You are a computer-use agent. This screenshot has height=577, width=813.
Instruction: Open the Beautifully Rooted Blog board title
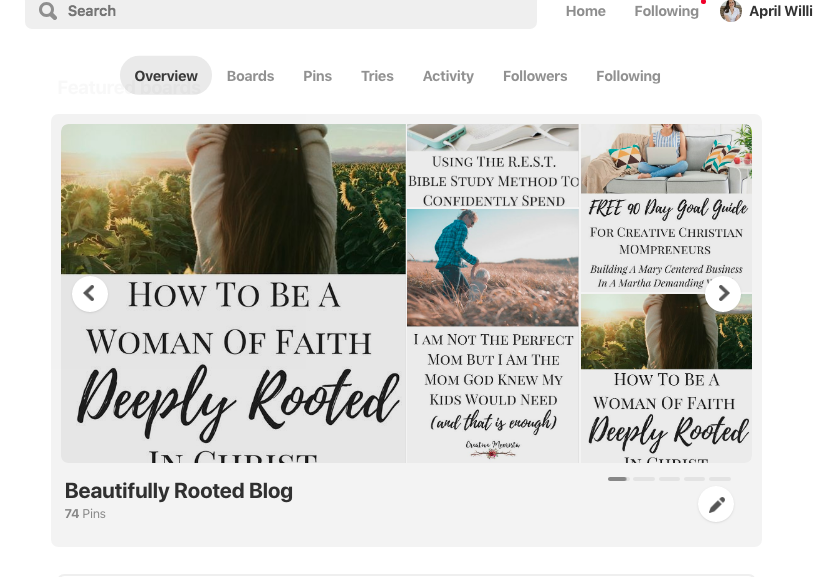point(179,491)
